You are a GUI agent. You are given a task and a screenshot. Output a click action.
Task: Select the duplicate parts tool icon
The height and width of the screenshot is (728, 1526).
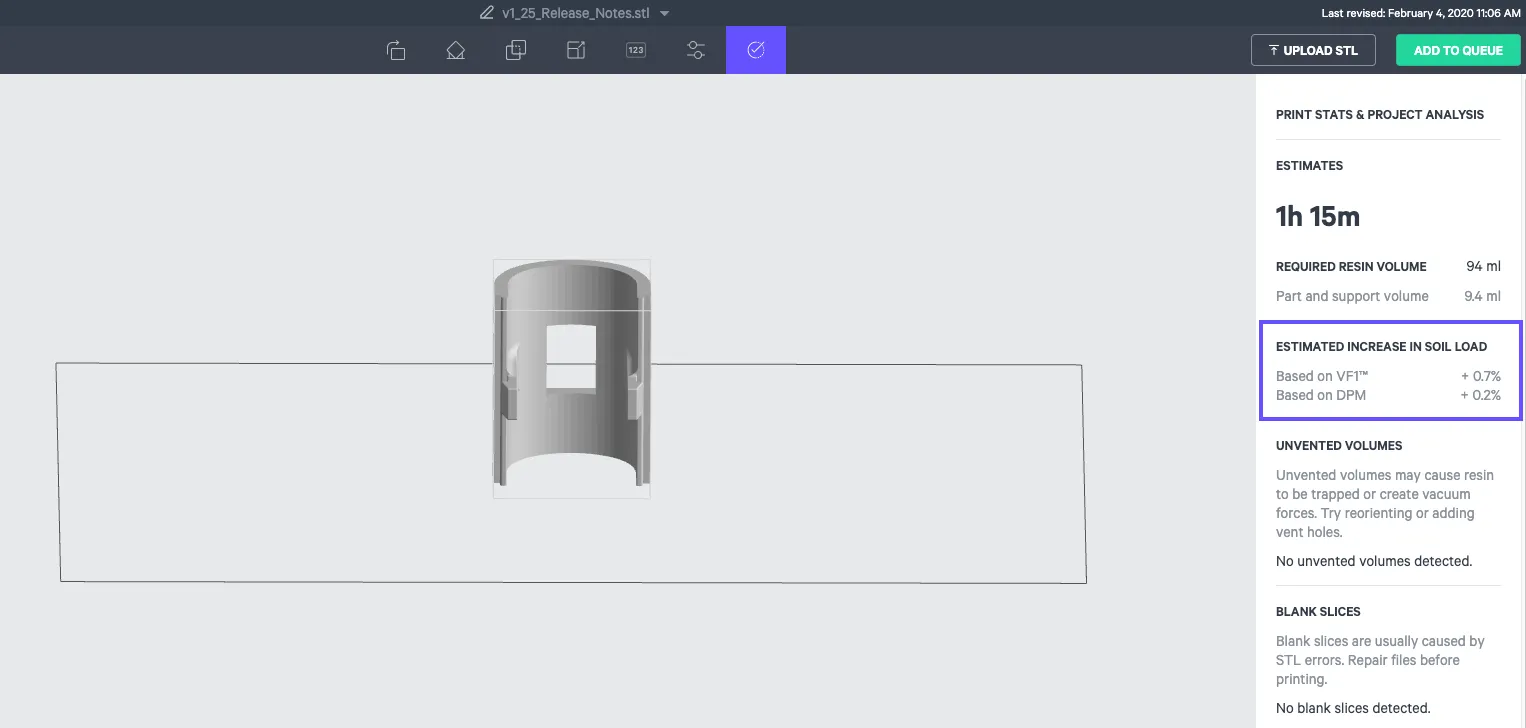point(516,50)
